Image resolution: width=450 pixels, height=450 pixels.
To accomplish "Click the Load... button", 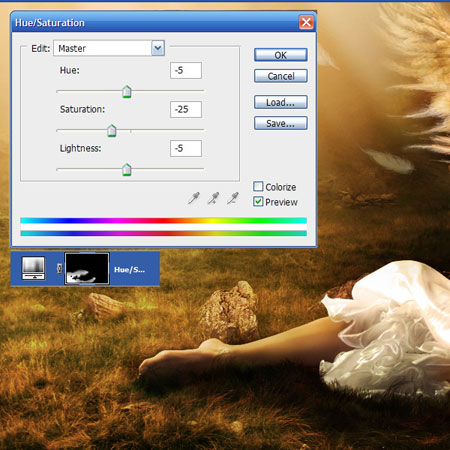I will coord(281,102).
